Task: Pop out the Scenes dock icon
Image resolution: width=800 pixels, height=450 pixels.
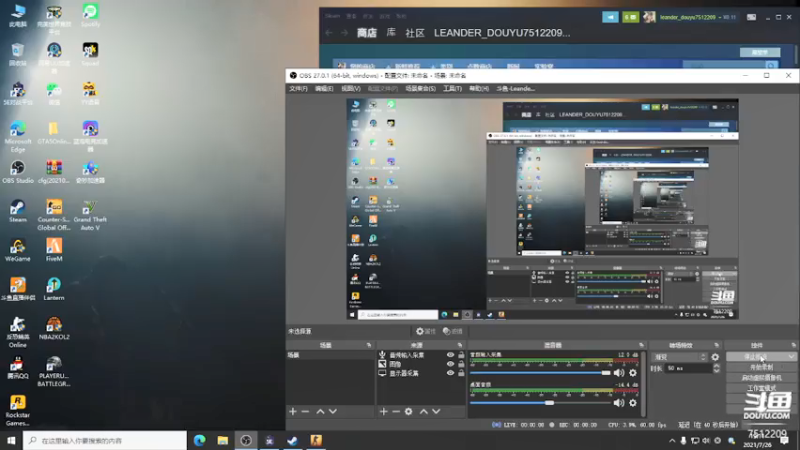Action: (369, 345)
